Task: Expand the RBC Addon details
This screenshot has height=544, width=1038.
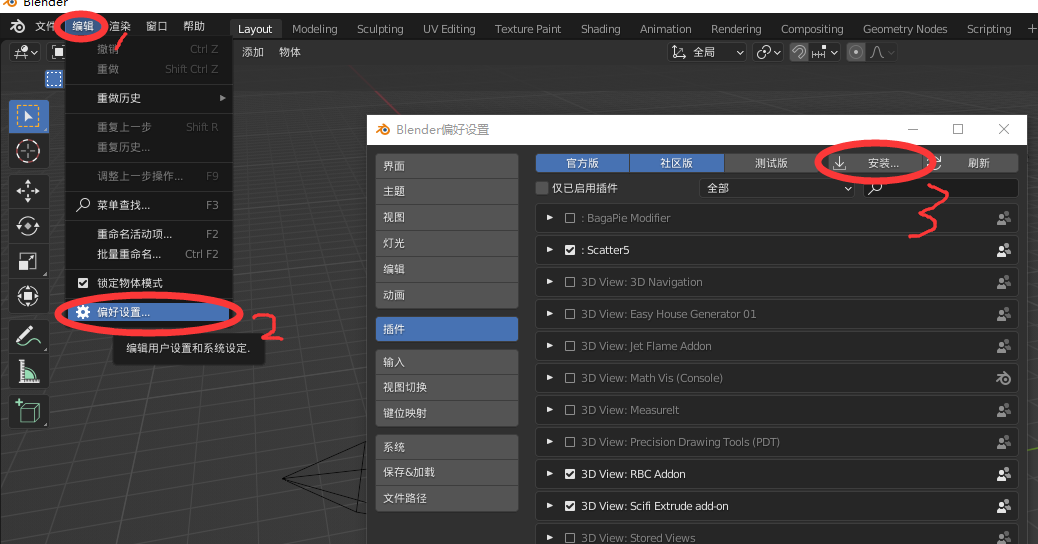Action: tap(549, 474)
